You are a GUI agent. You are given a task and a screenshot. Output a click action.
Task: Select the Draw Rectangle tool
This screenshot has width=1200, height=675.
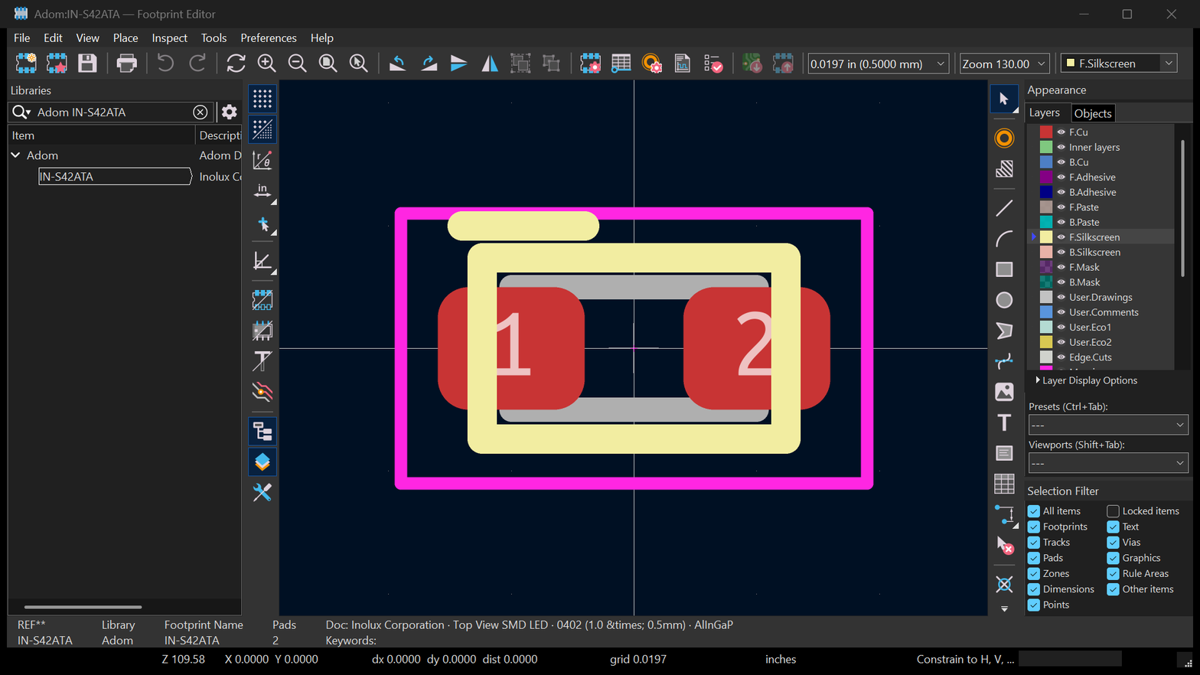[1004, 269]
